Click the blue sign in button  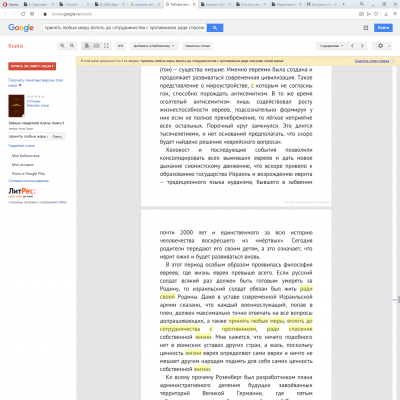383,28
